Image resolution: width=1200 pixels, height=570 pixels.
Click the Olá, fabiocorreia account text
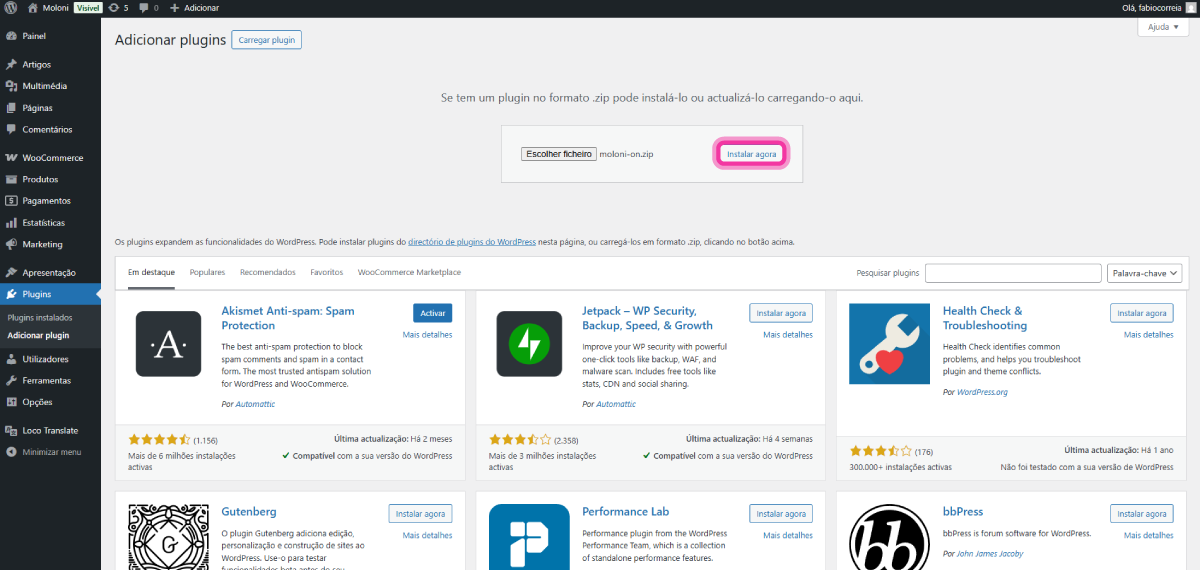tap(1151, 8)
